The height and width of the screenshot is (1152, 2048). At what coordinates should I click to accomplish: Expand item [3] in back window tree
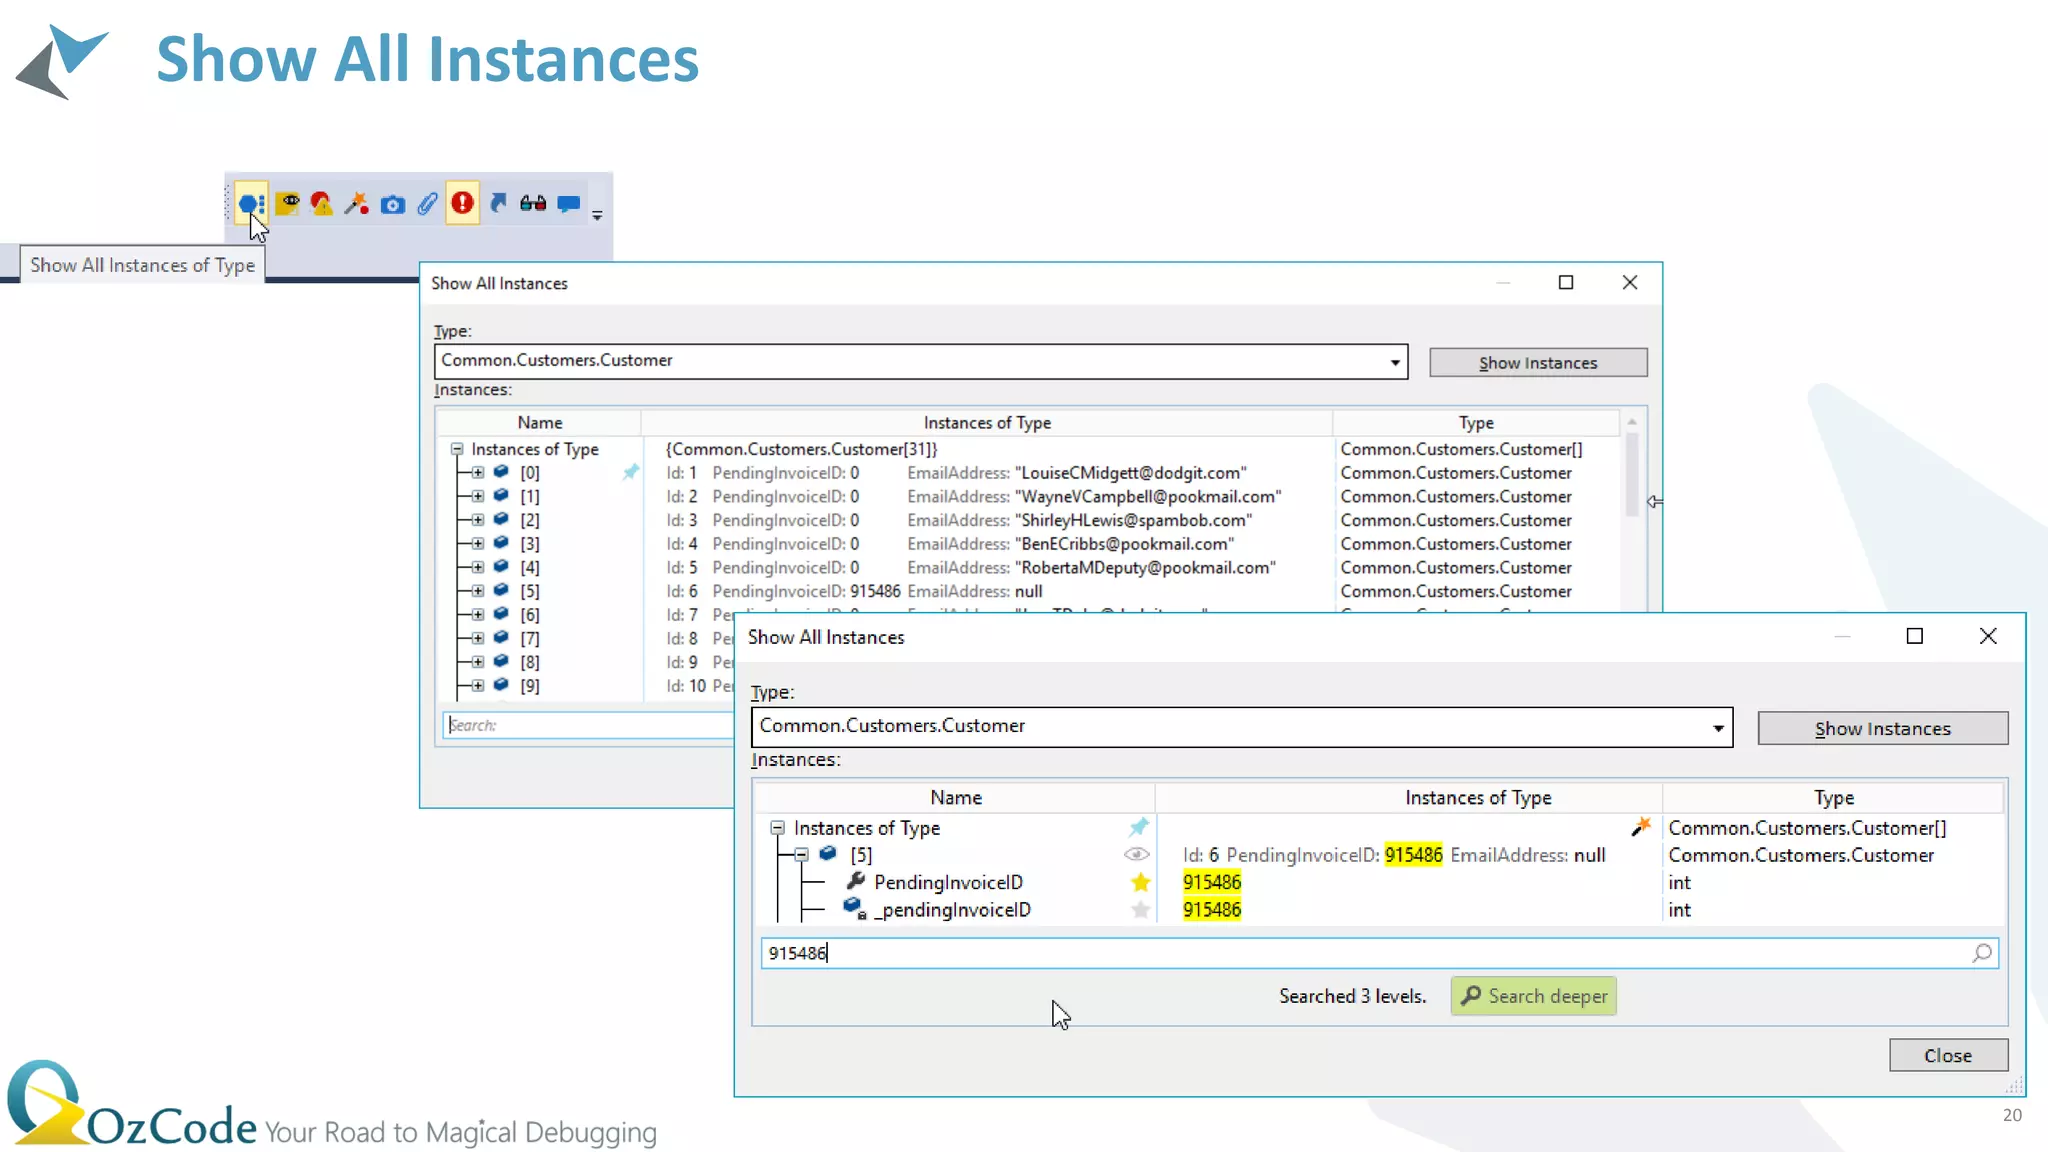click(478, 544)
